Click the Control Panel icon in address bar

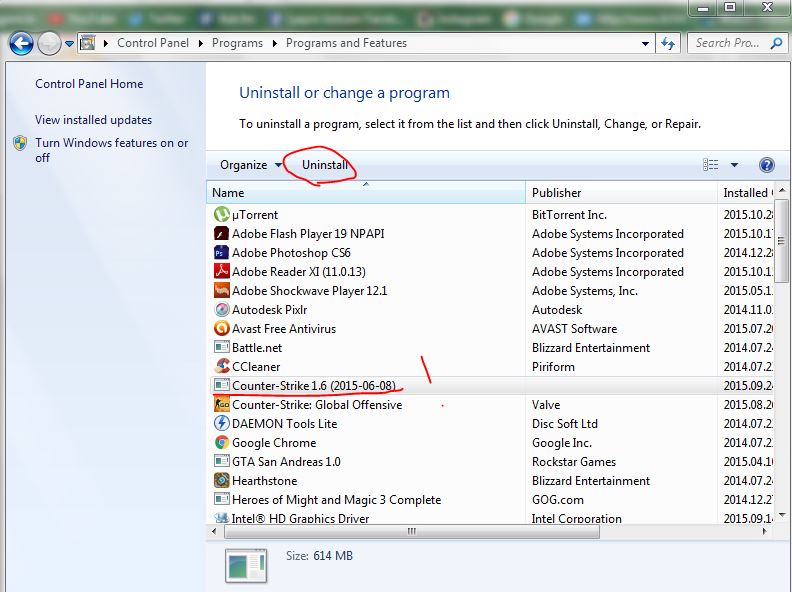(x=88, y=43)
